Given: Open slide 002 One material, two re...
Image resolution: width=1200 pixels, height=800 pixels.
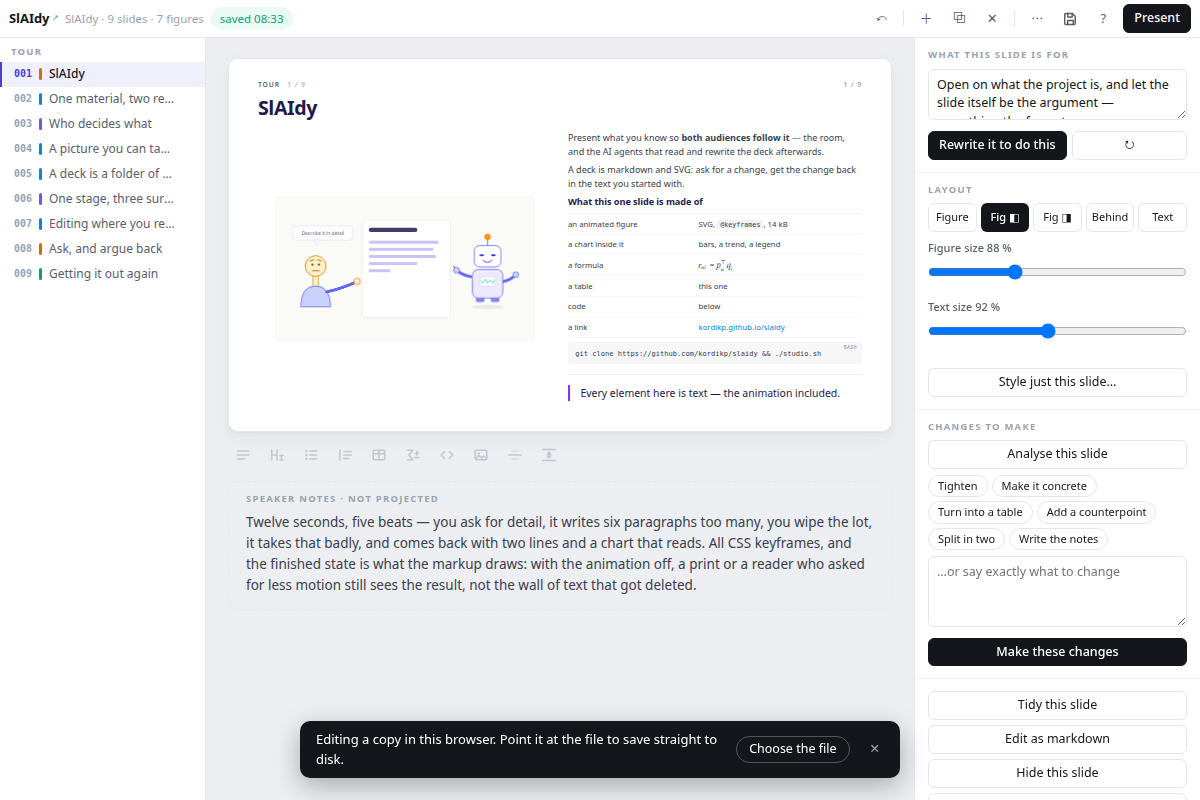Looking at the screenshot, I should click(102, 99).
